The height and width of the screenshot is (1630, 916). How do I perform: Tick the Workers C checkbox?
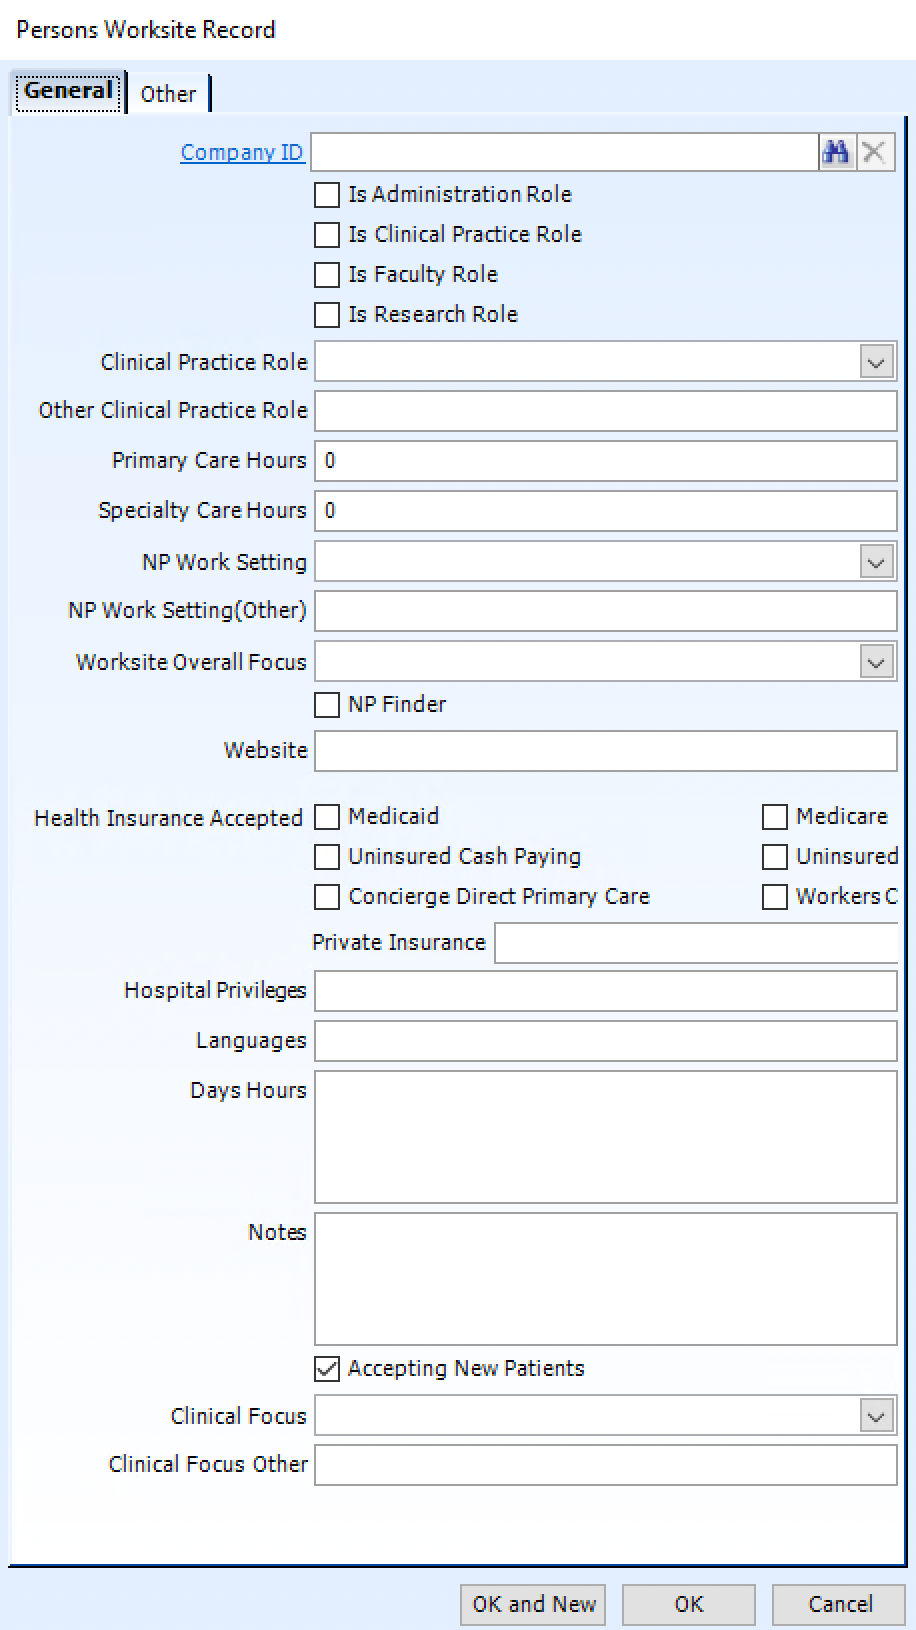click(x=775, y=897)
